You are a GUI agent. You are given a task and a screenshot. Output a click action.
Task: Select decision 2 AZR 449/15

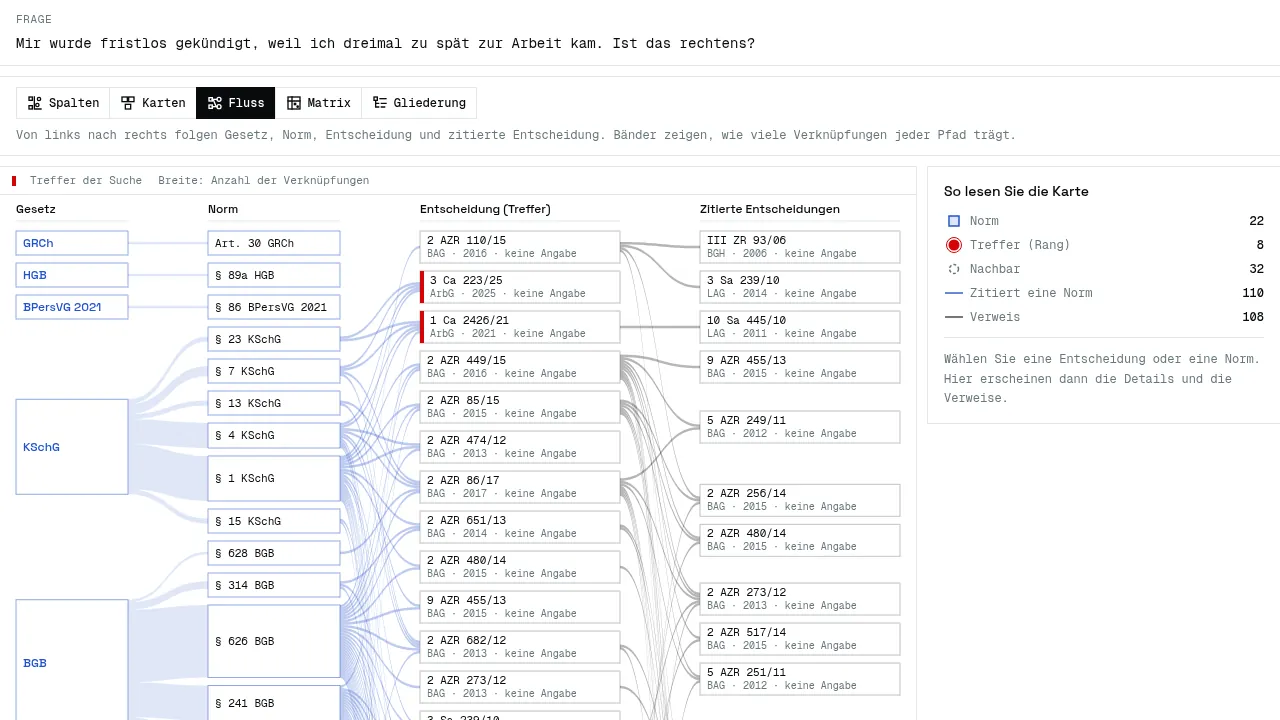click(x=520, y=367)
